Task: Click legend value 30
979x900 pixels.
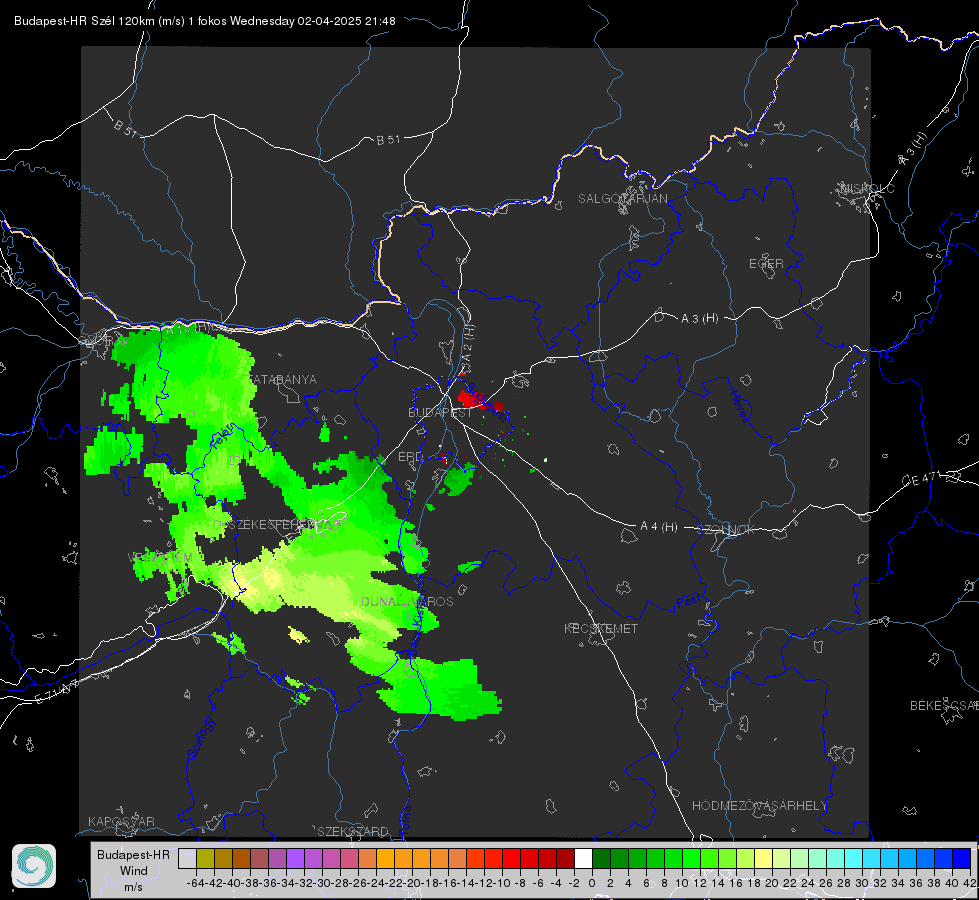Action: tap(862, 883)
